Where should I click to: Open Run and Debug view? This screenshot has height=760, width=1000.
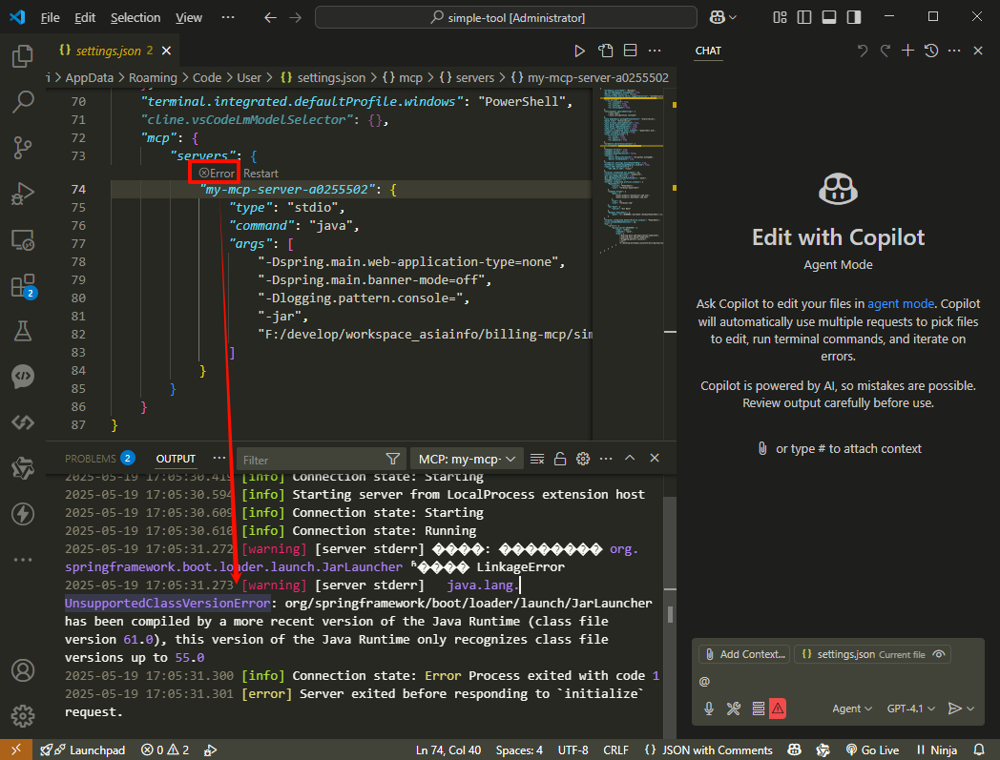click(22, 194)
